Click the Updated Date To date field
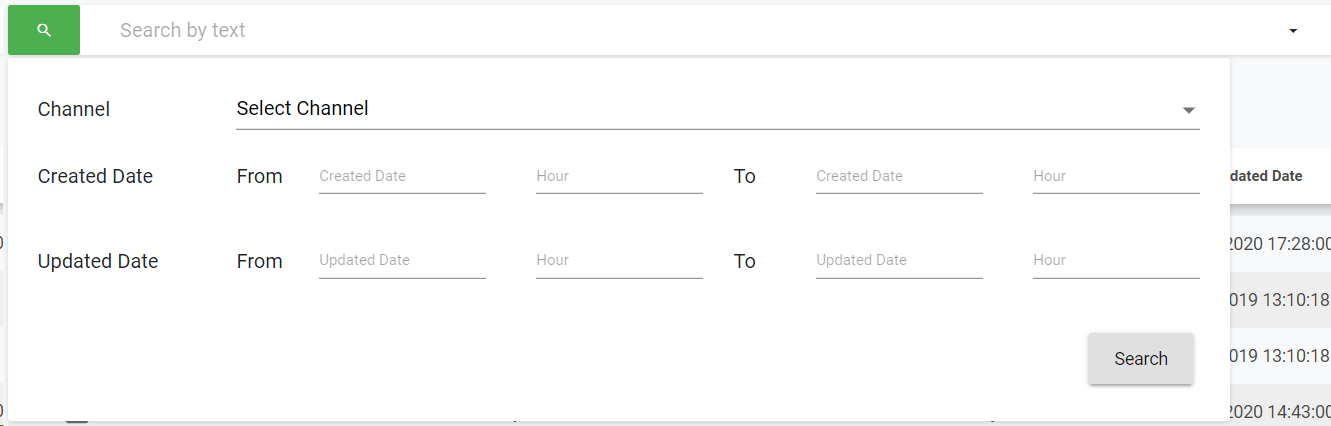The image size is (1331, 426). [899, 261]
